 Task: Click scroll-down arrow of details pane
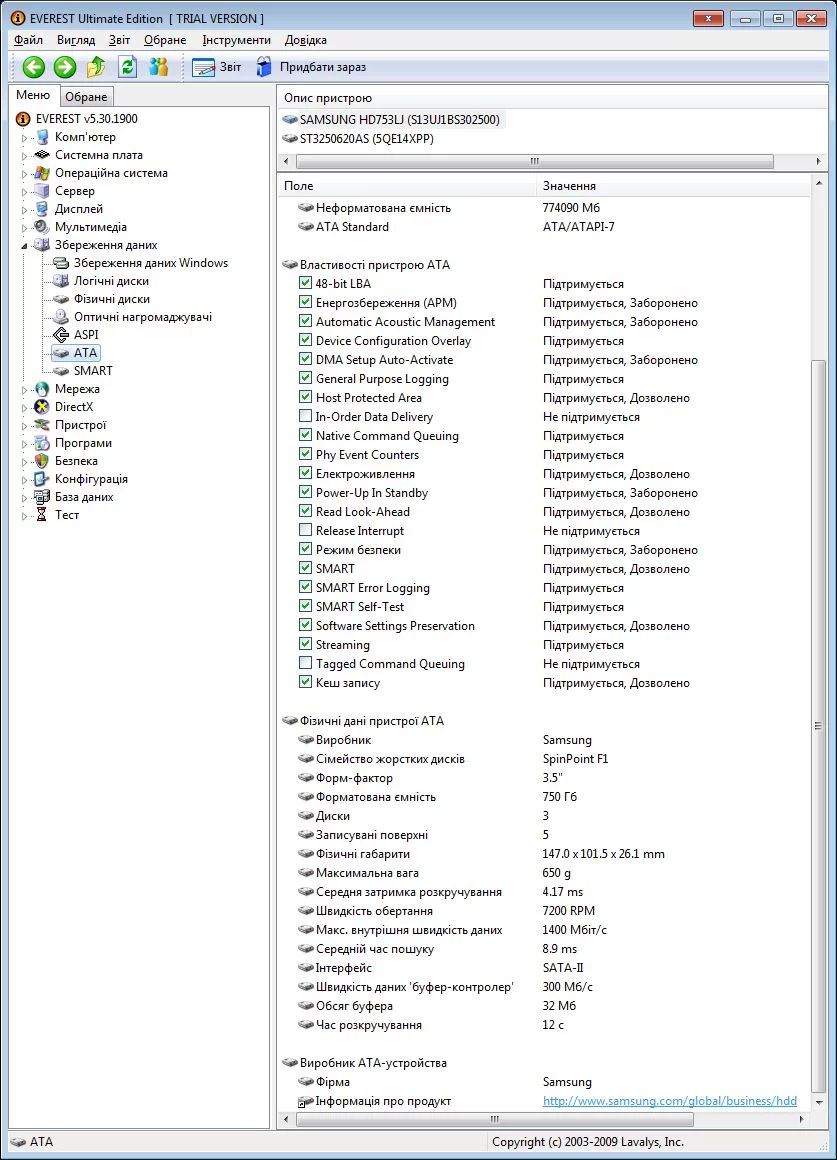click(x=818, y=1102)
